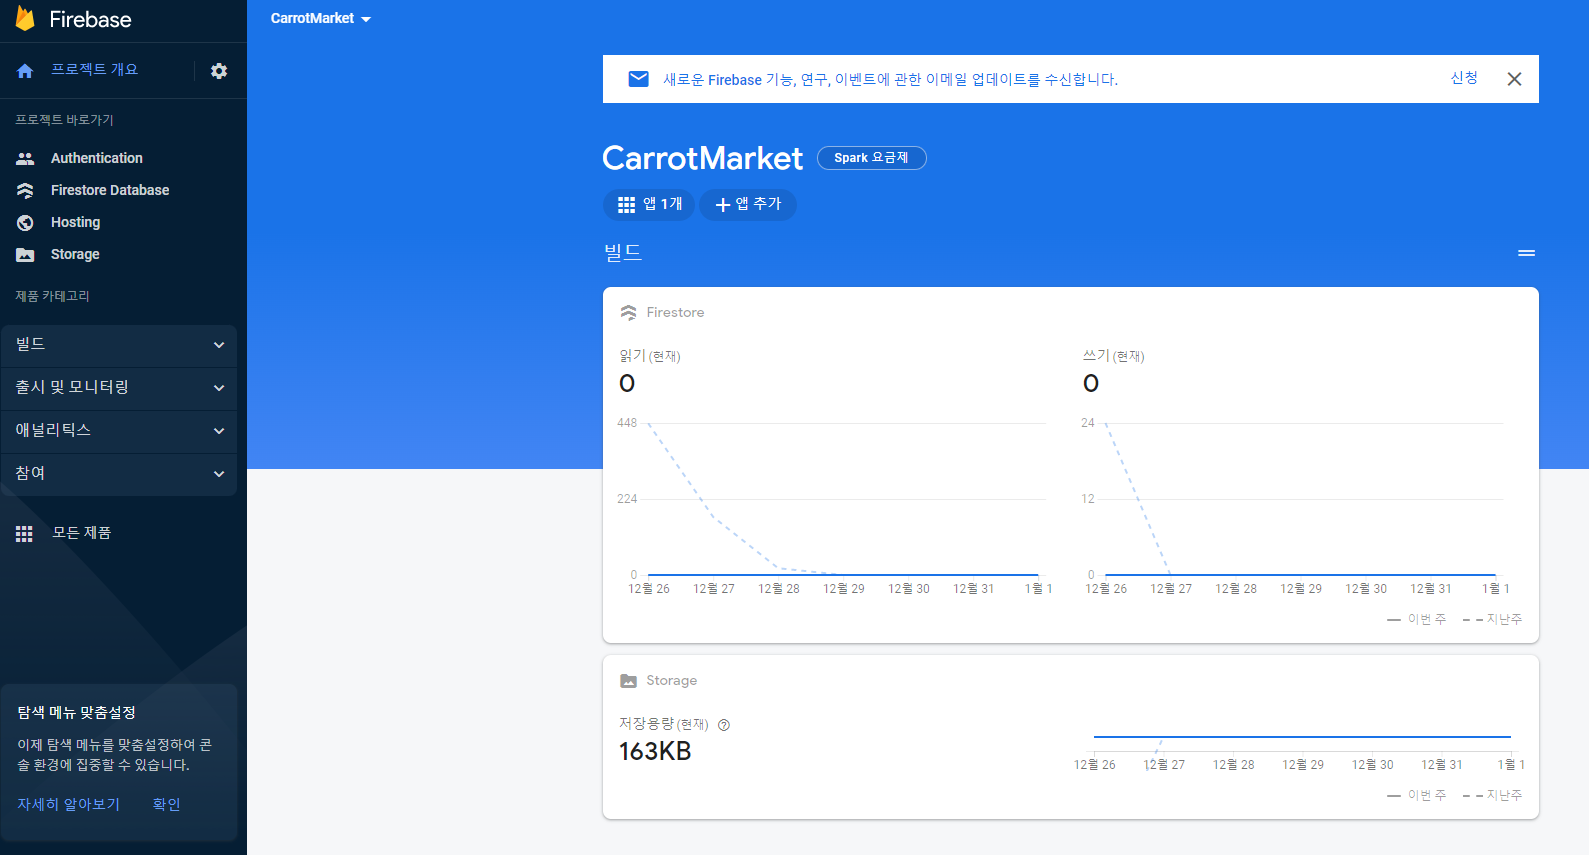Image resolution: width=1589 pixels, height=855 pixels.
Task: Click the reads line chart area
Action: pos(843,499)
